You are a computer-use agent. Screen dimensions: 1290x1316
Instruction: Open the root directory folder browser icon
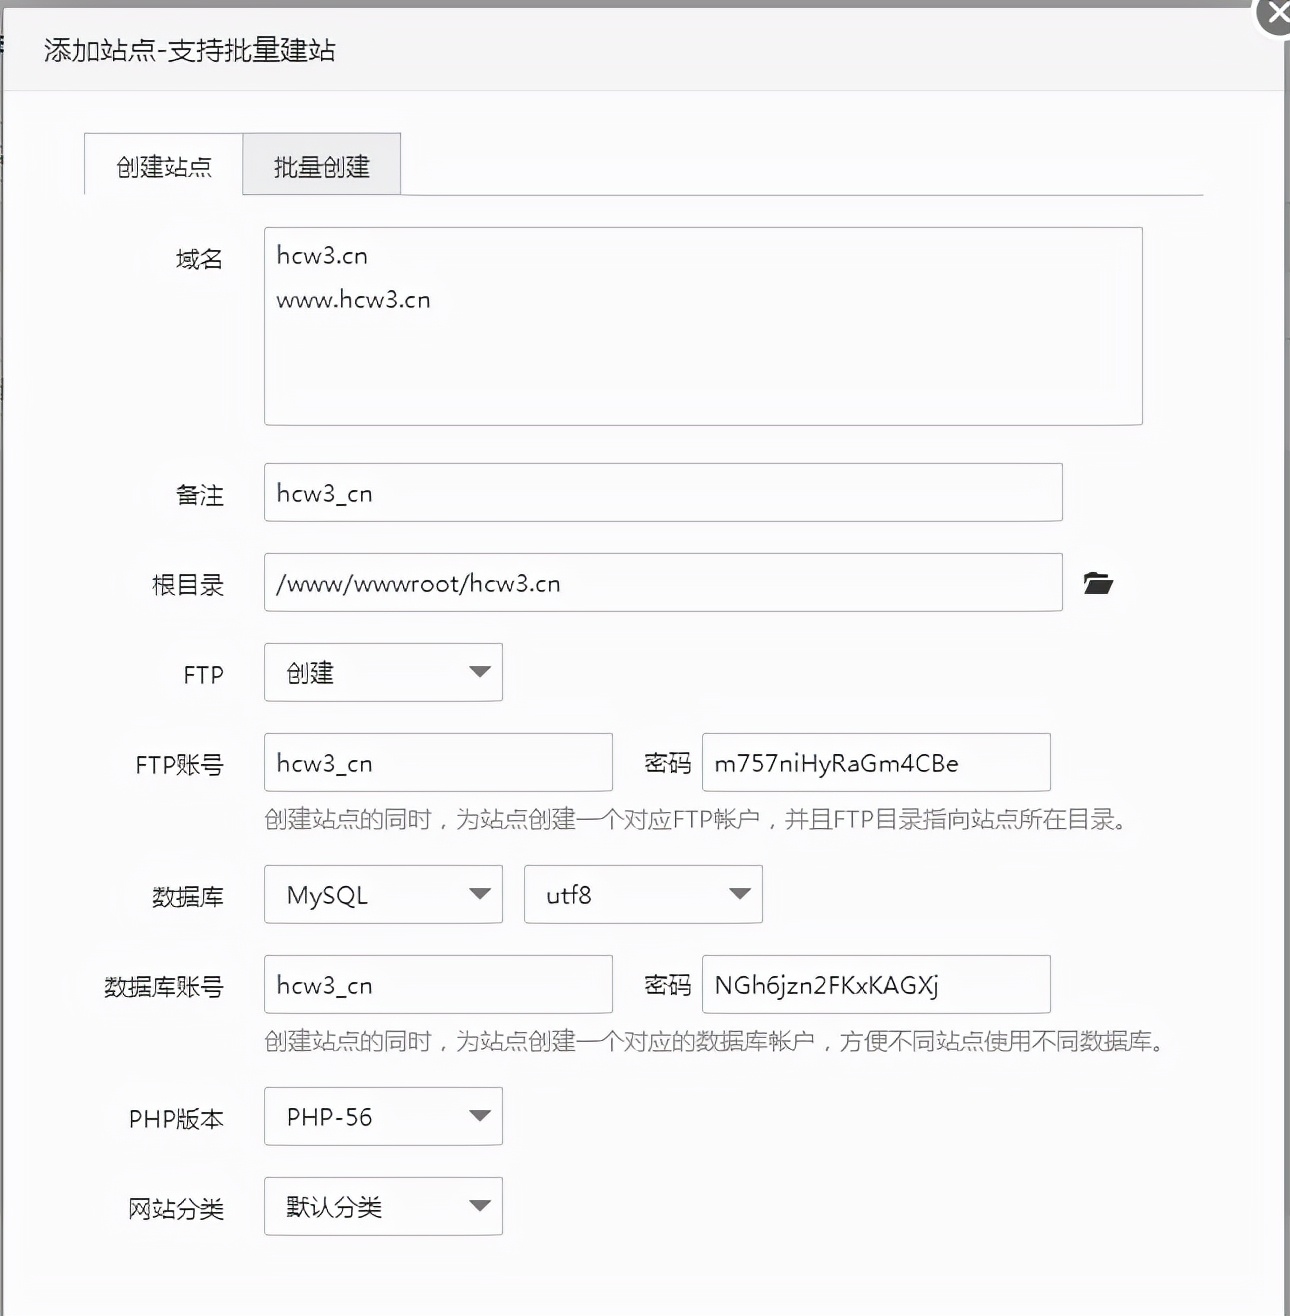tap(1098, 583)
